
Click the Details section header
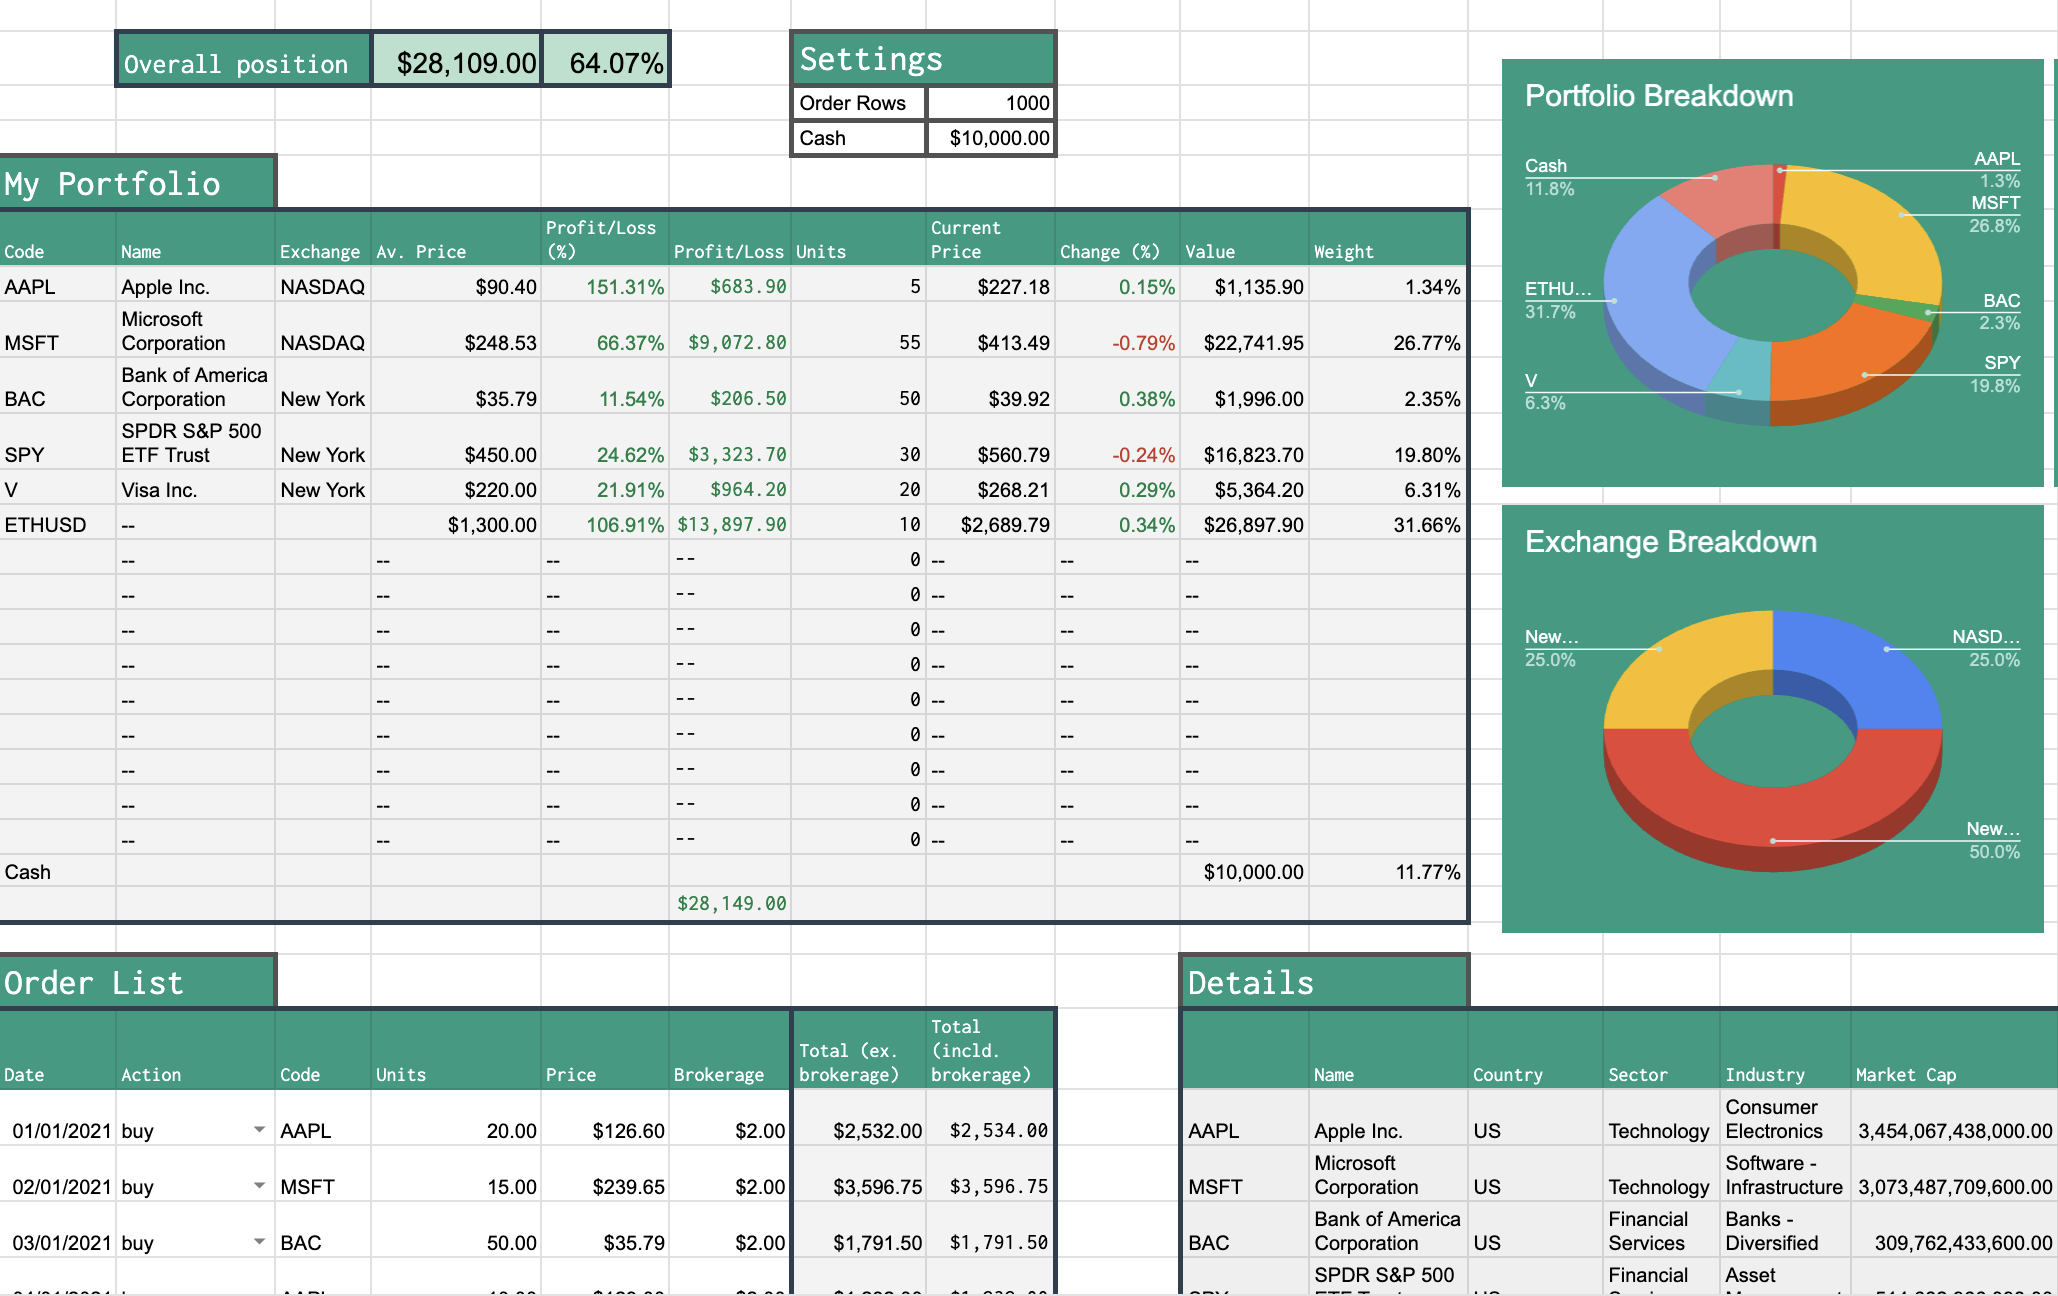pos(1324,982)
